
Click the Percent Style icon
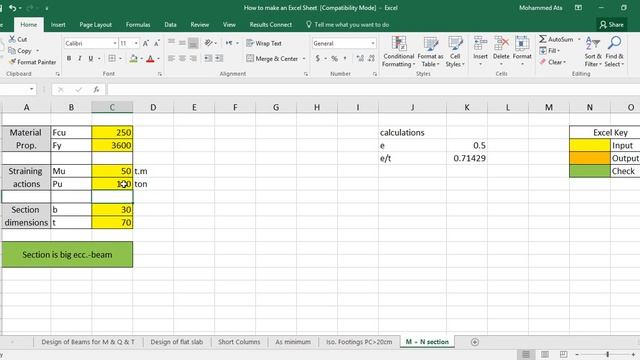334,59
